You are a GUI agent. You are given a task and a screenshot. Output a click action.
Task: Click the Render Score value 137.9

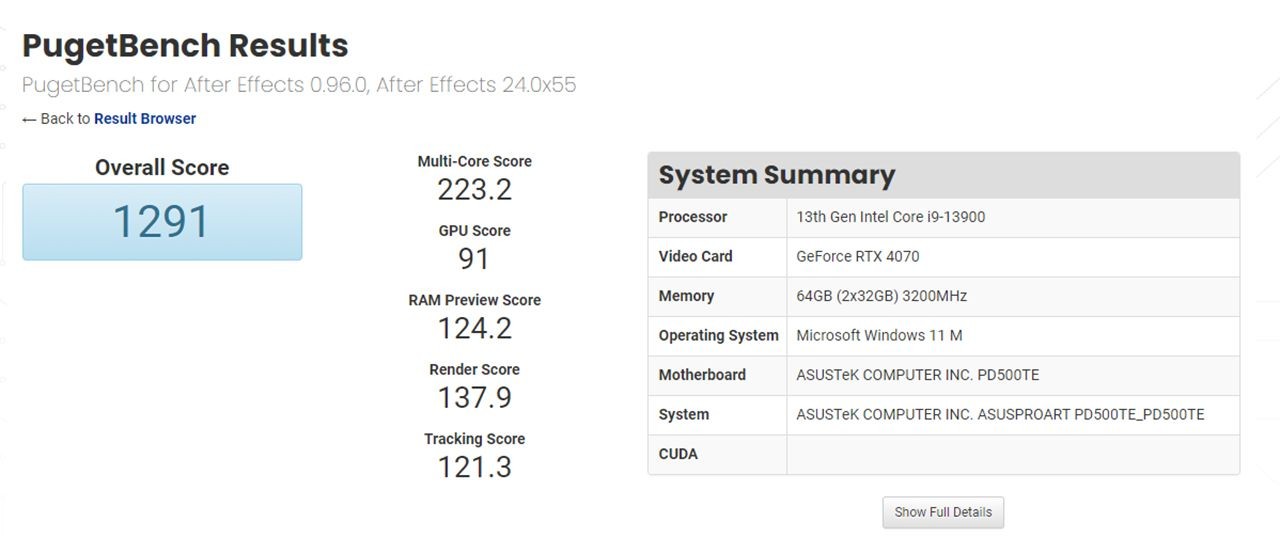pos(474,397)
